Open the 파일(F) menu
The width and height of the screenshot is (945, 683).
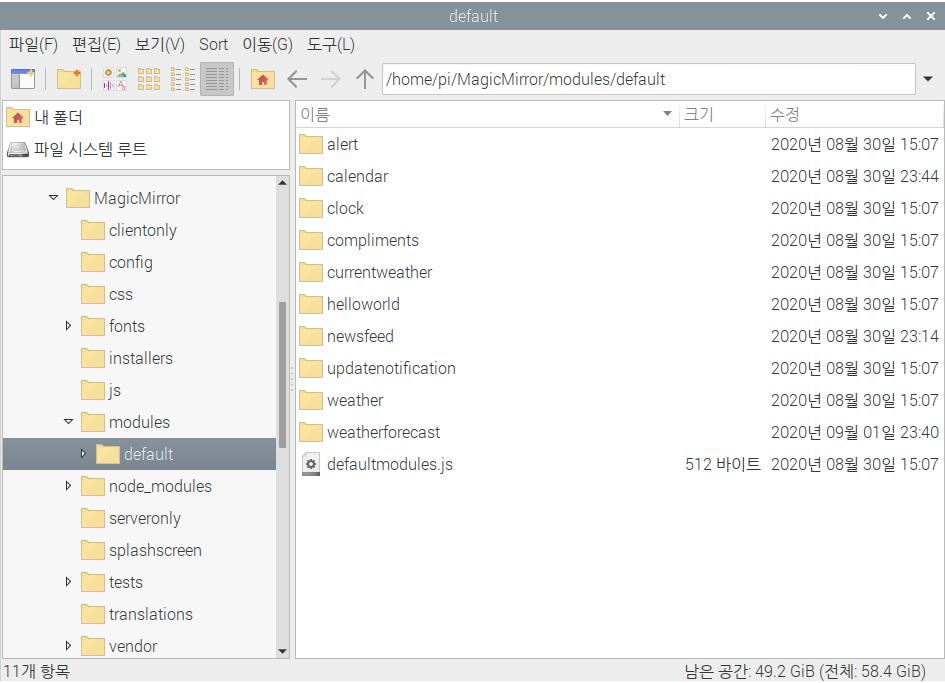coord(33,45)
